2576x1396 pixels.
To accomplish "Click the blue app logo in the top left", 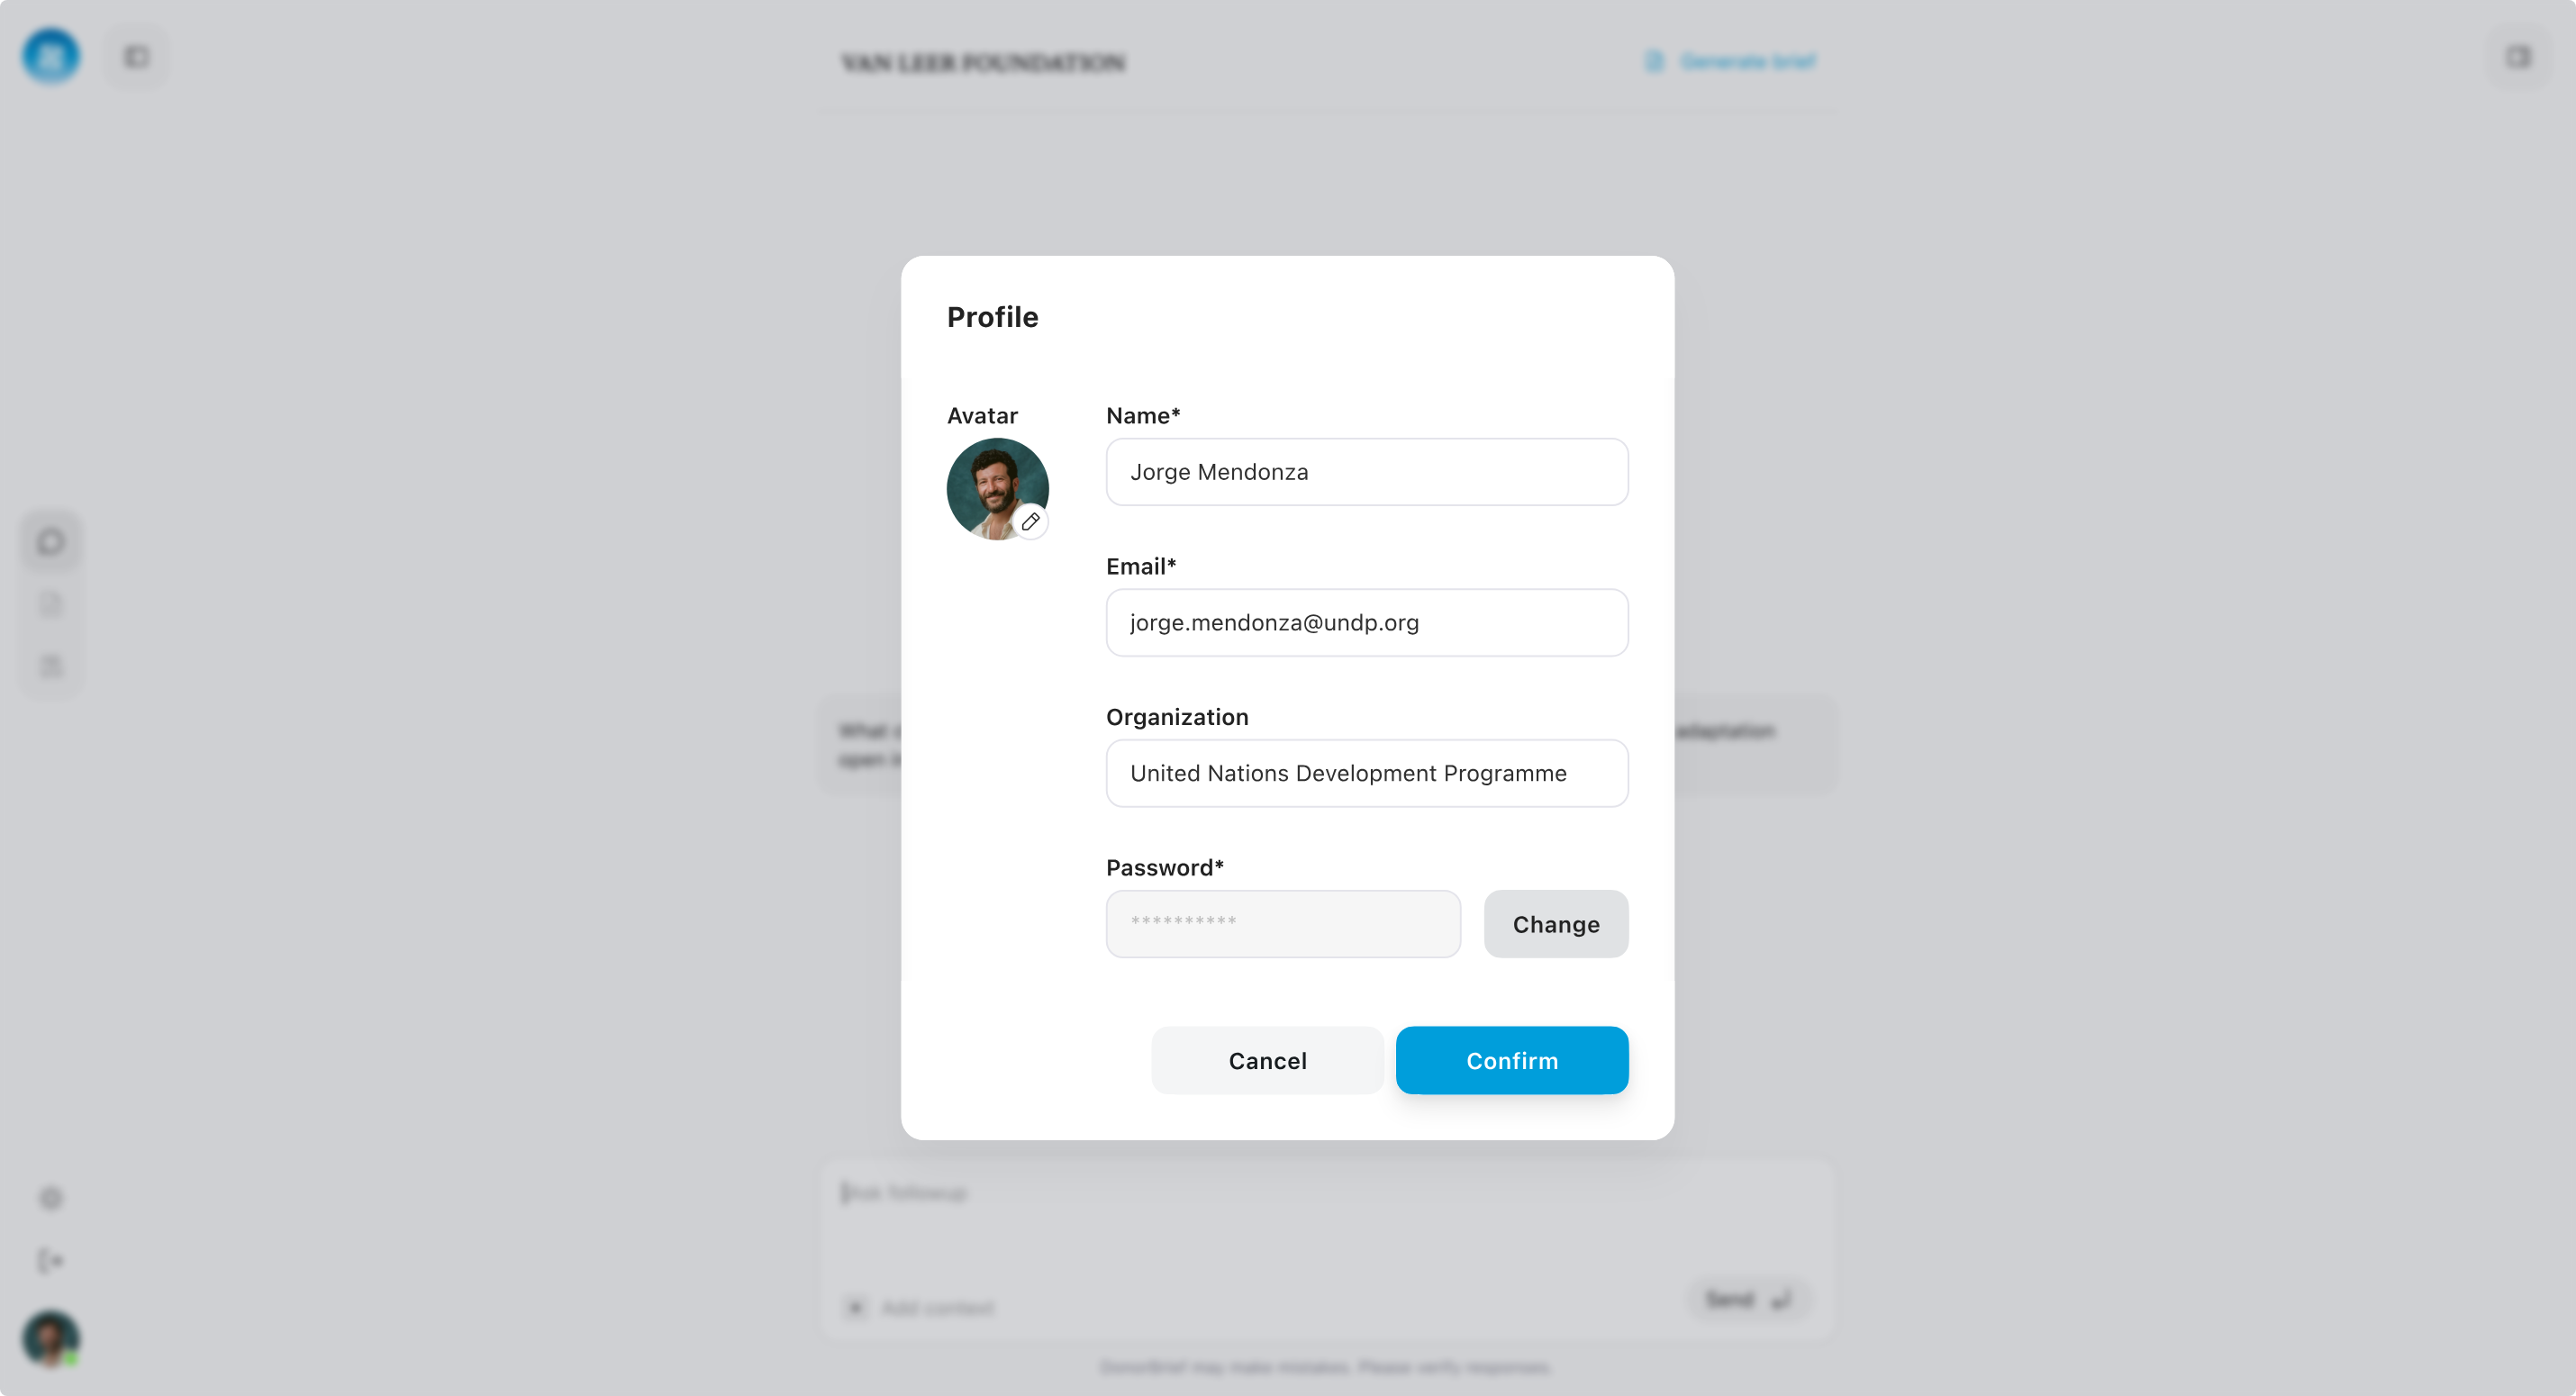I will pos(51,57).
